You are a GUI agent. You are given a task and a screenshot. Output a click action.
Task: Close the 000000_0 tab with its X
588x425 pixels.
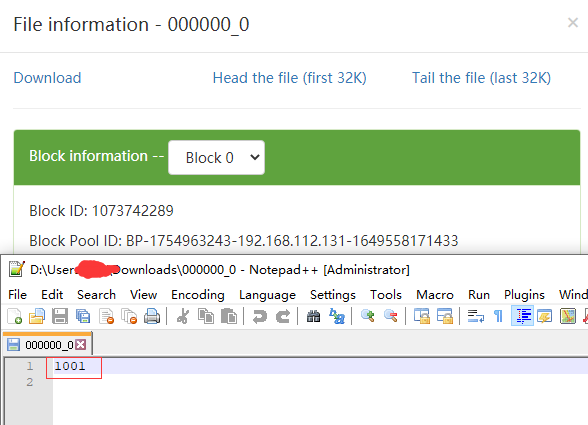[81, 344]
